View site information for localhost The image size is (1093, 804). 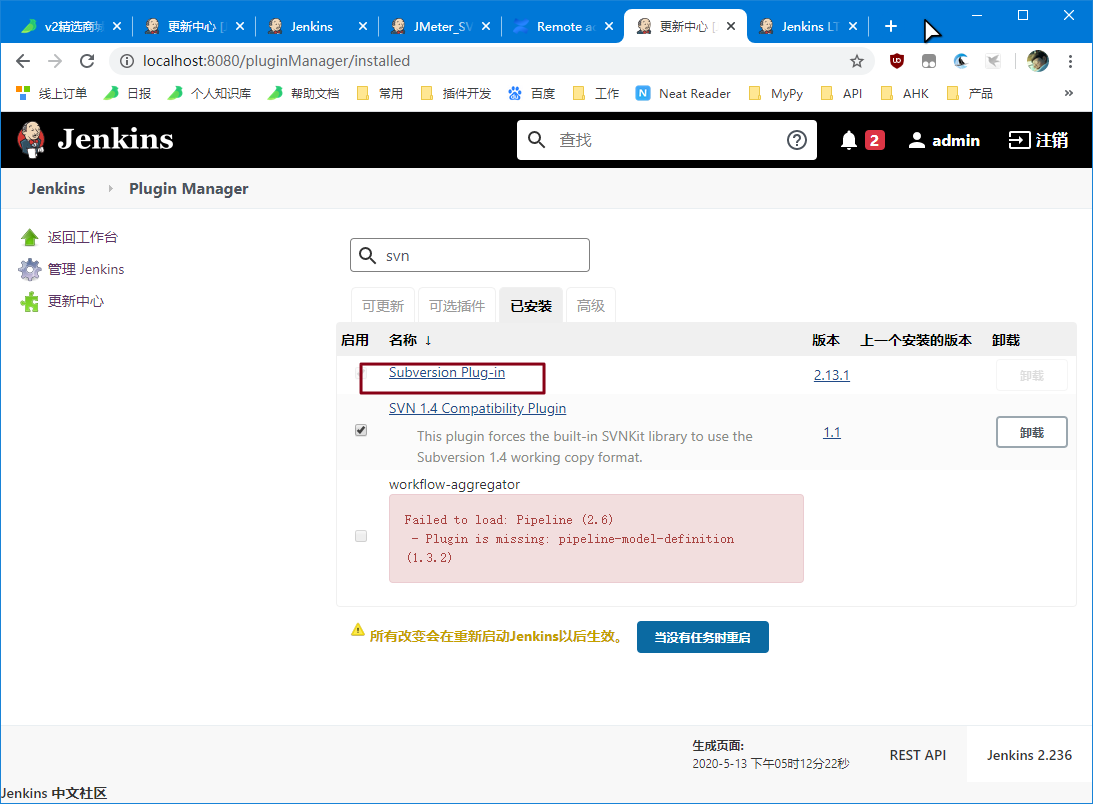127,61
